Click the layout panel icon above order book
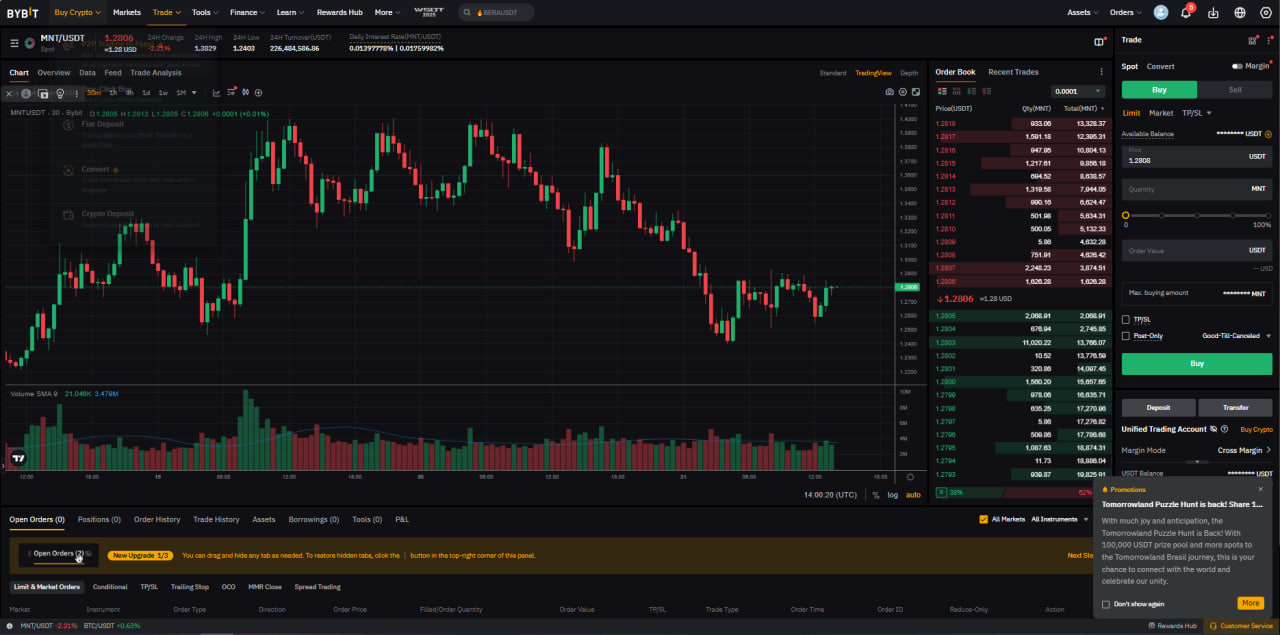Image resolution: width=1280 pixels, height=635 pixels. 1099,41
